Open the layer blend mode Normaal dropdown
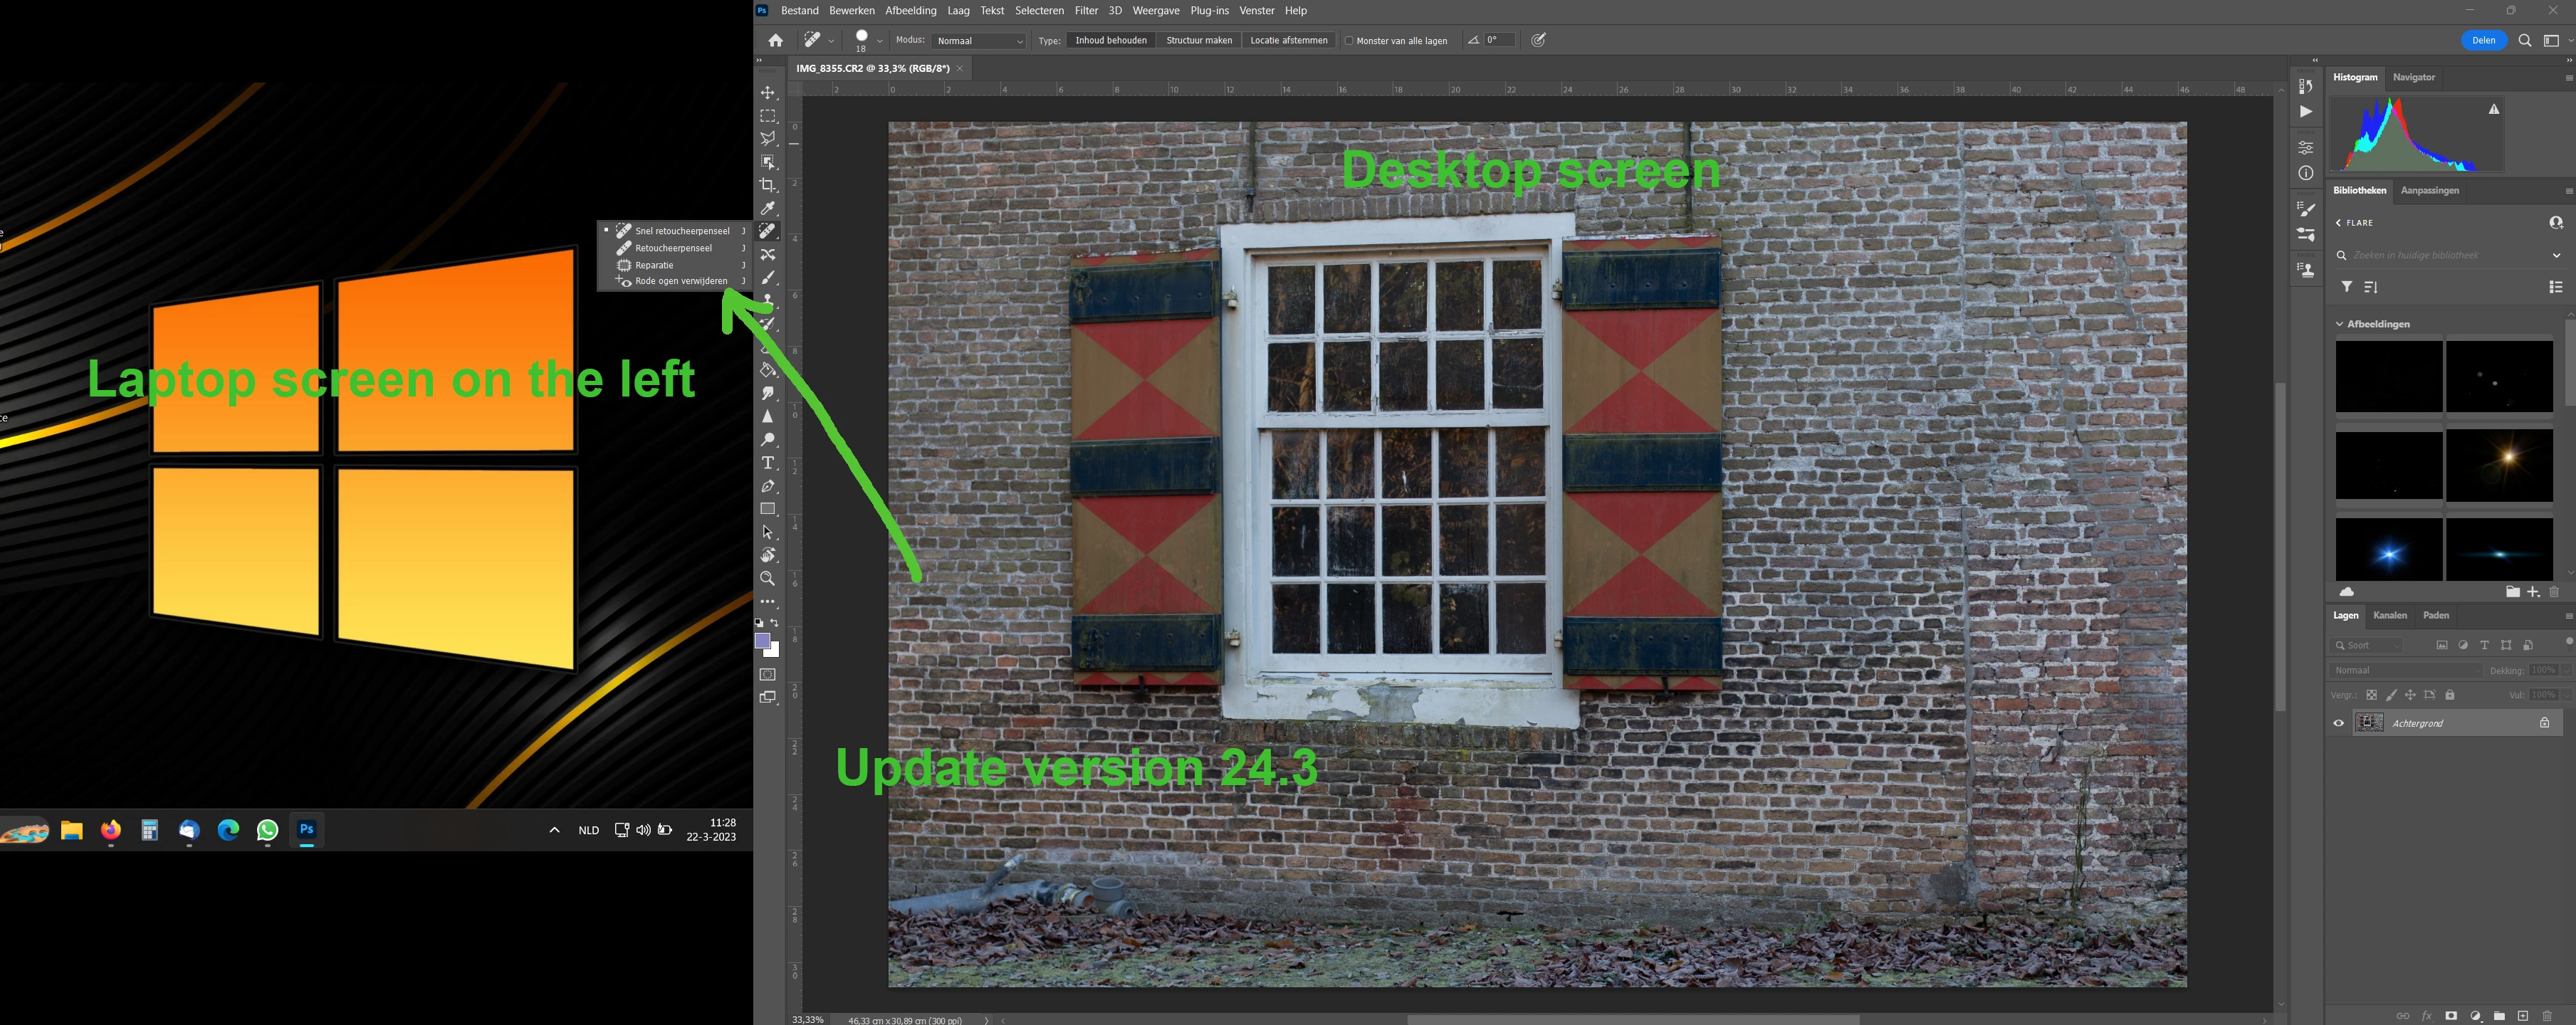The width and height of the screenshot is (2576, 1025). [2405, 670]
